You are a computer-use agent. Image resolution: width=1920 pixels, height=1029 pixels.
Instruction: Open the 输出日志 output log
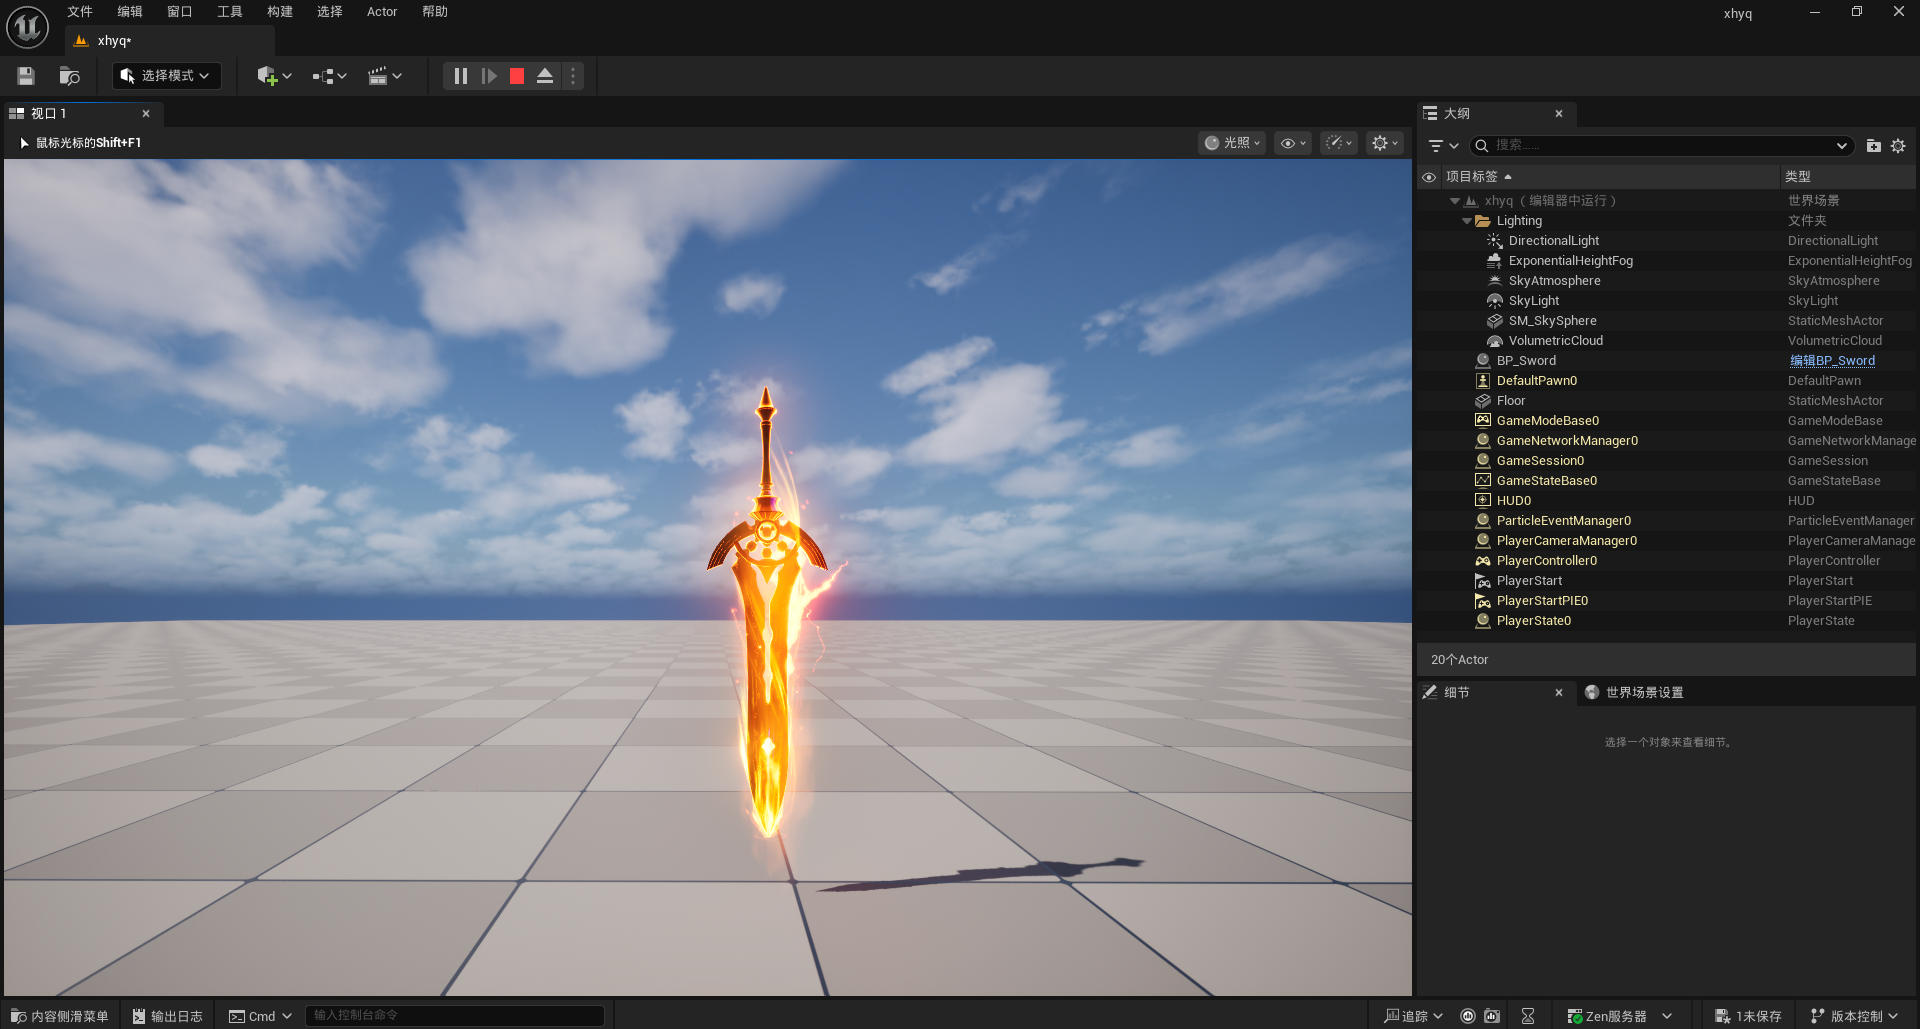click(x=167, y=1016)
